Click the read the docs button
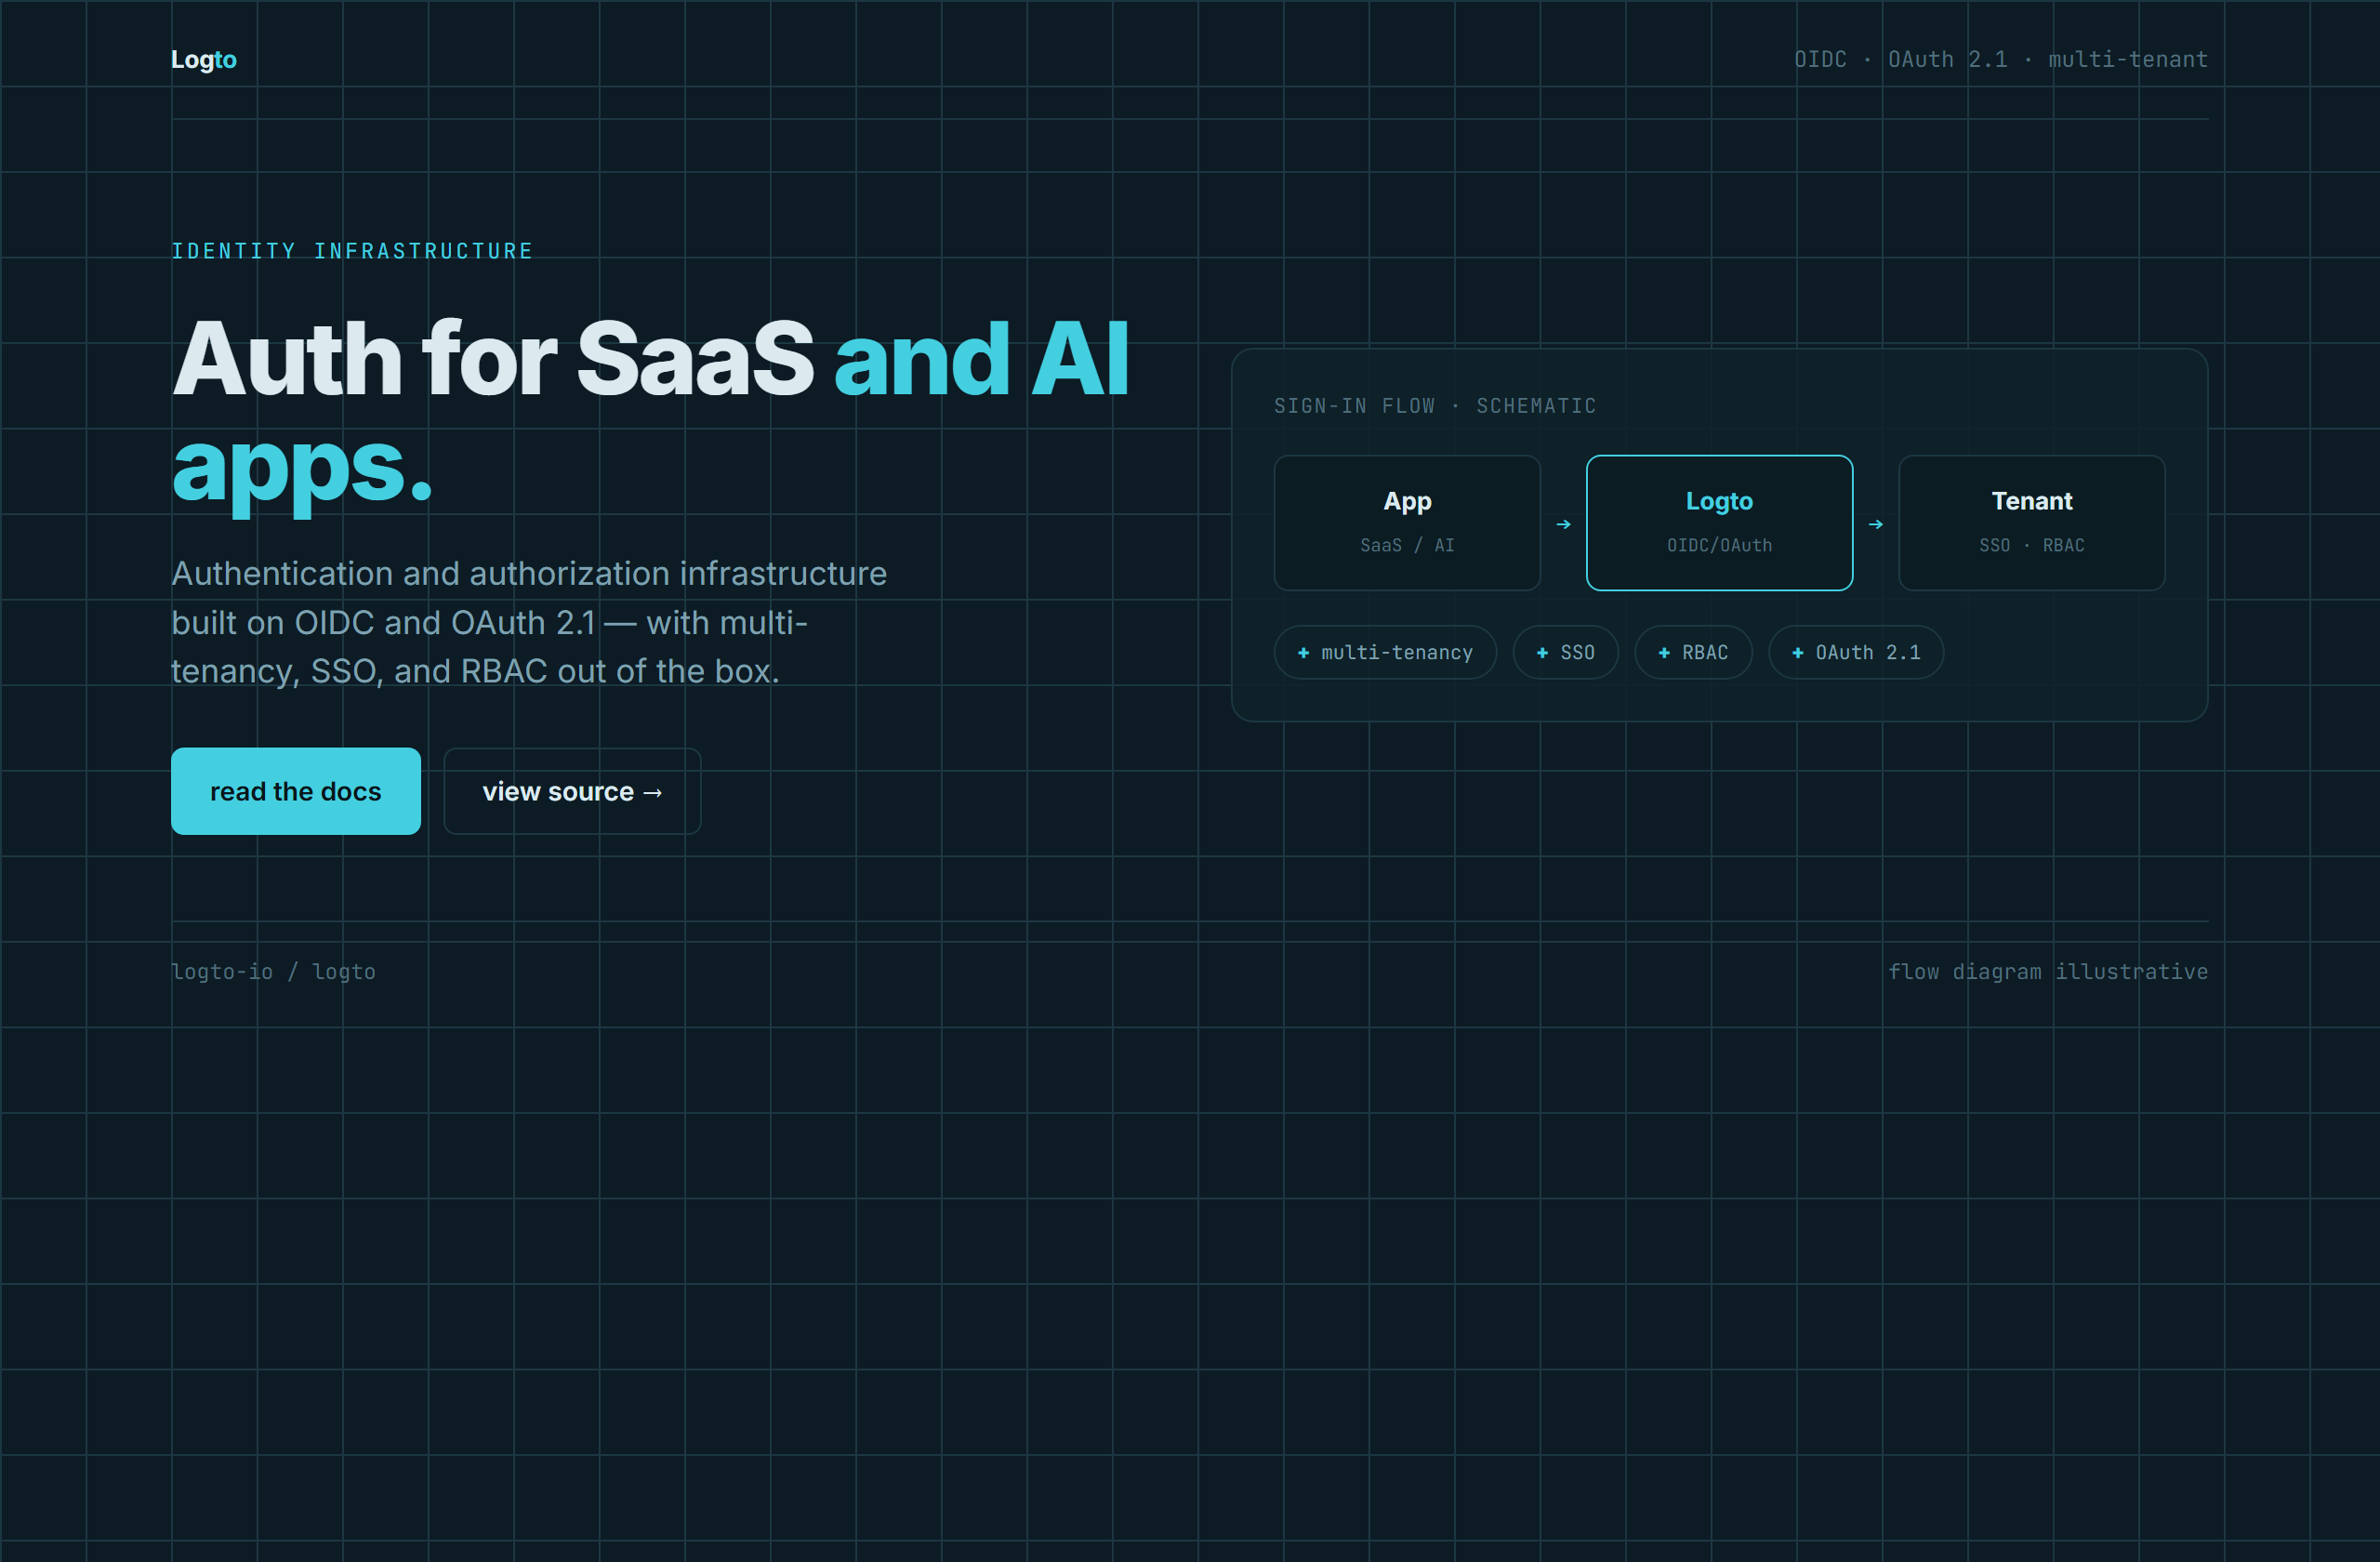 (296, 791)
